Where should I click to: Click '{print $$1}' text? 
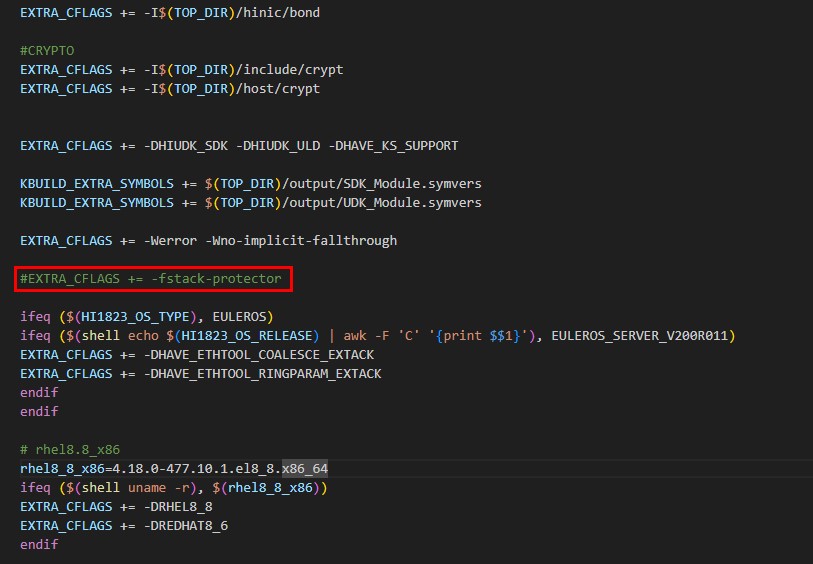[x=478, y=336]
